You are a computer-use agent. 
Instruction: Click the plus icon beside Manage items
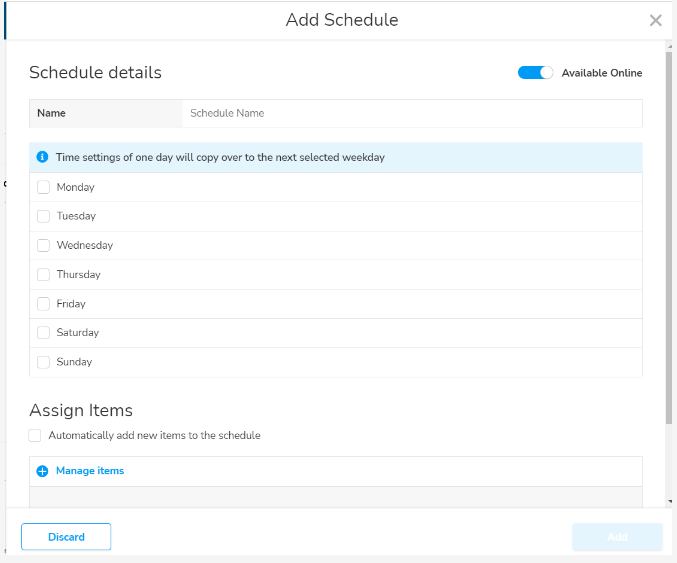42,471
